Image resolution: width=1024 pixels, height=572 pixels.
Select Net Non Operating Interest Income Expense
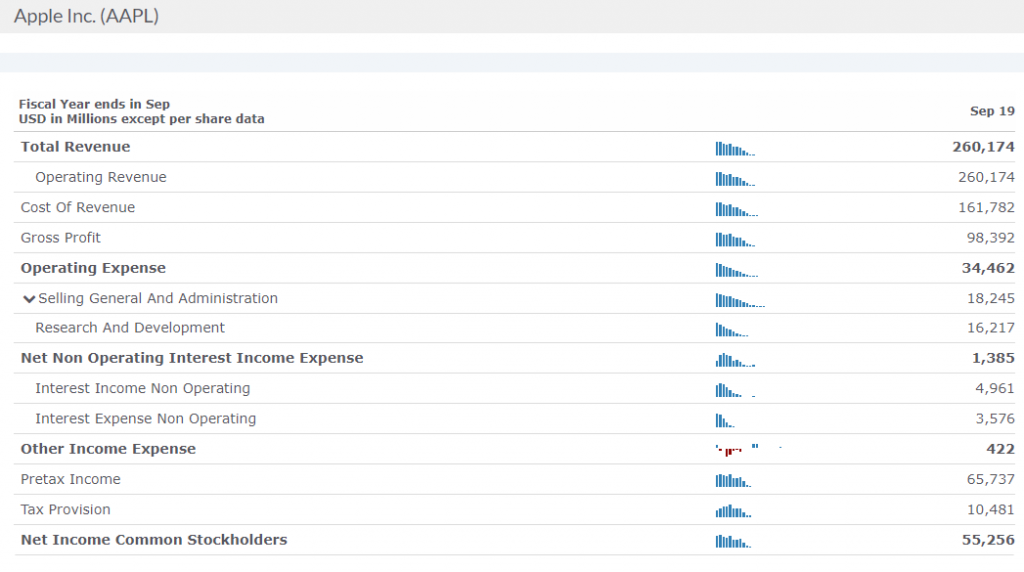[x=192, y=358]
